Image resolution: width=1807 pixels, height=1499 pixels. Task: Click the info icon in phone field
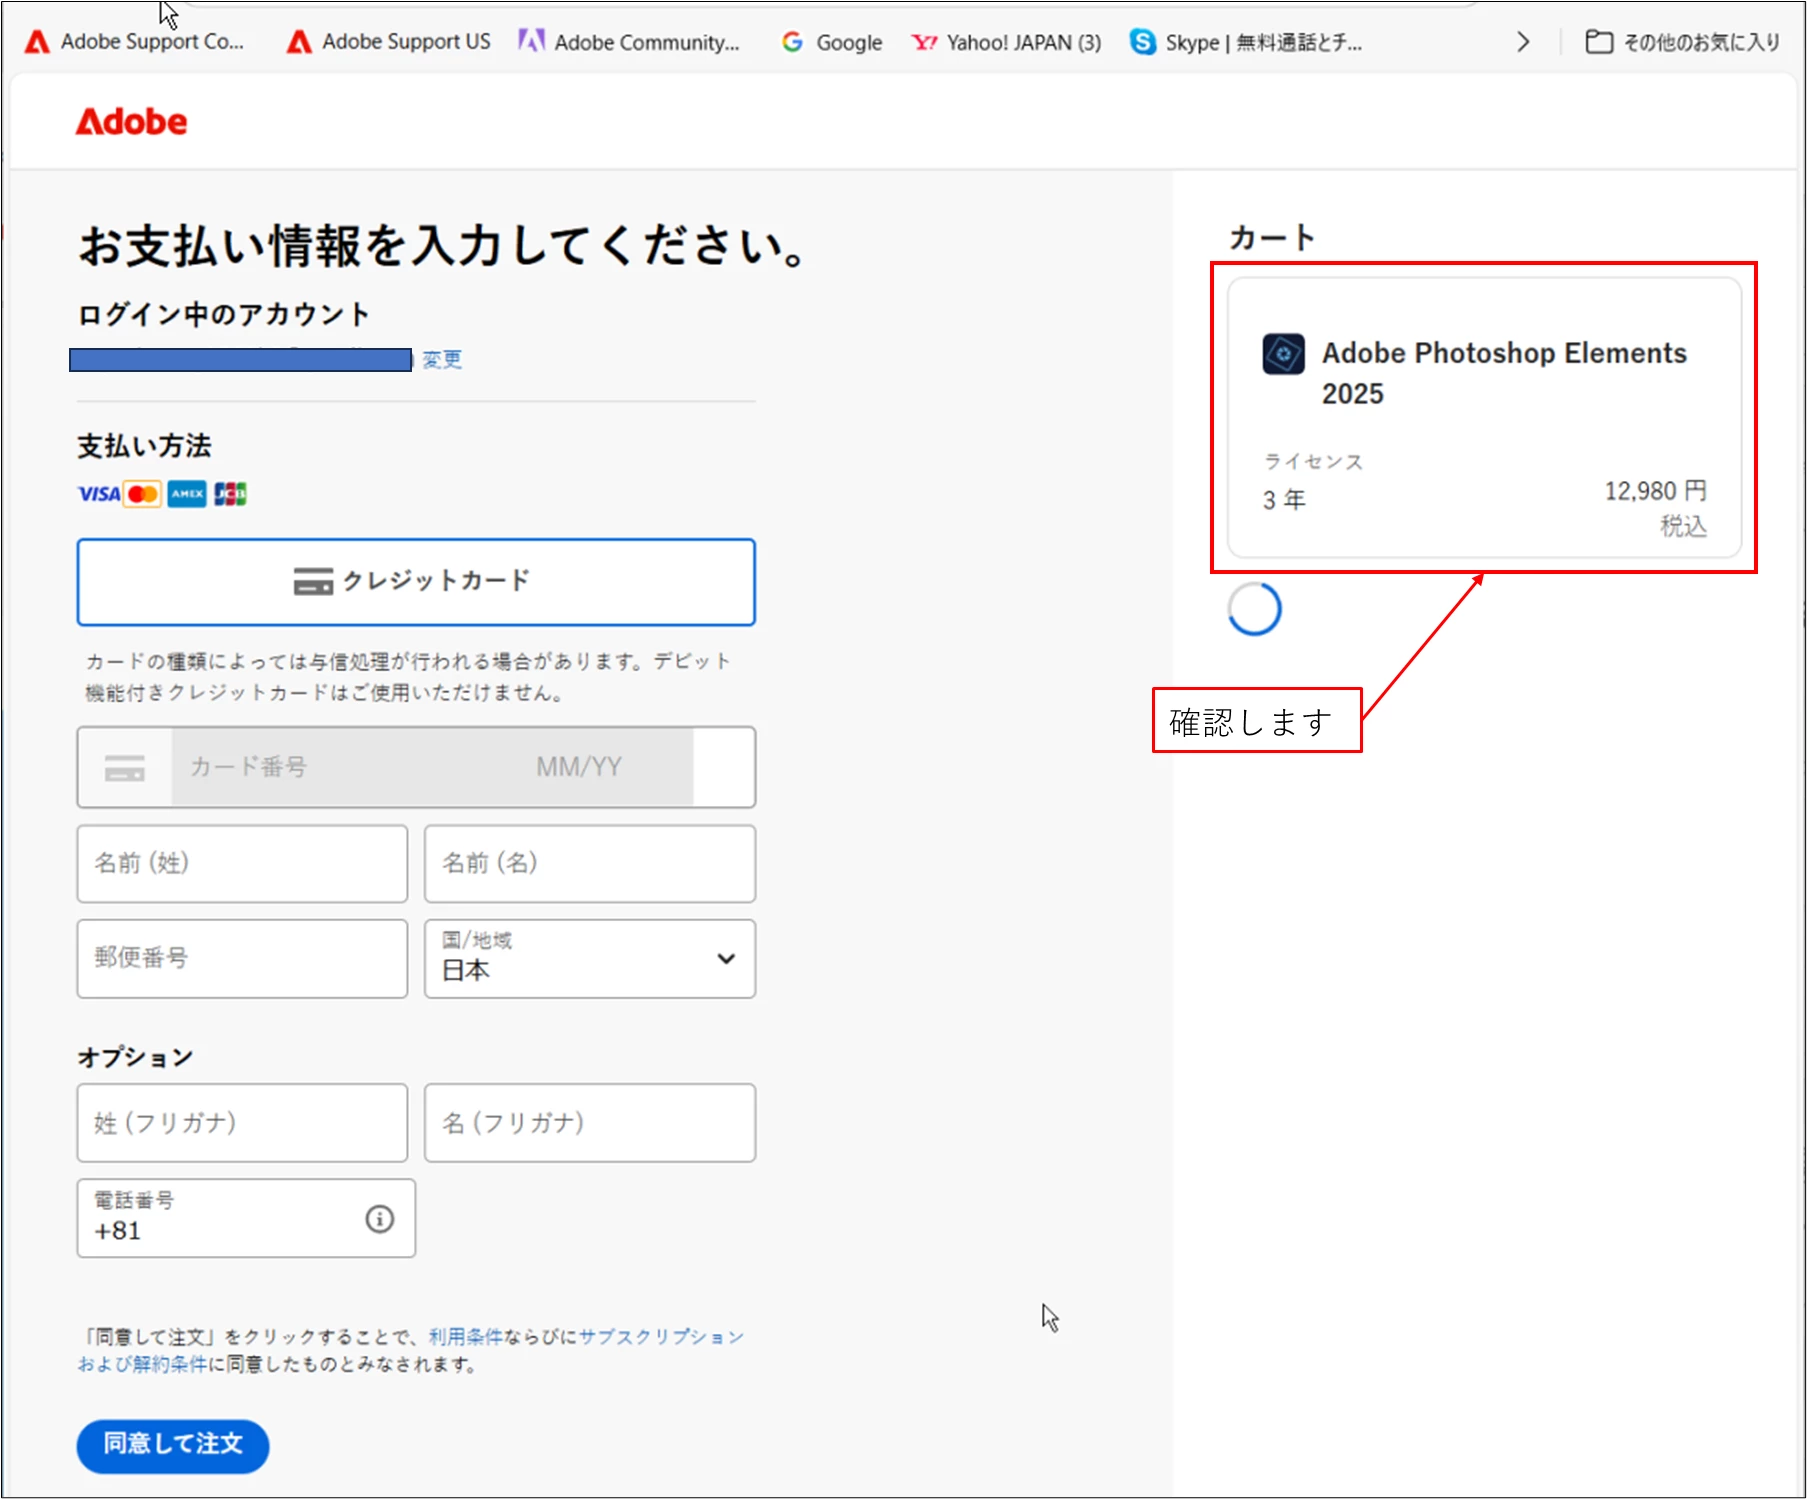380,1219
